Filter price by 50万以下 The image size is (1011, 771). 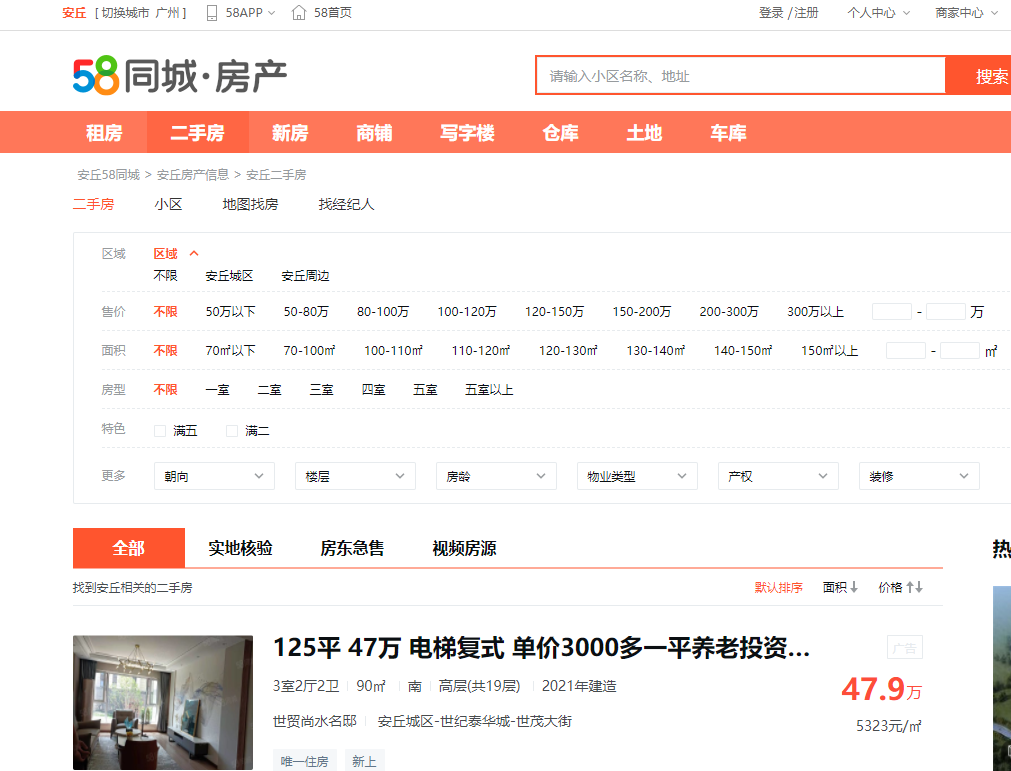pos(230,312)
